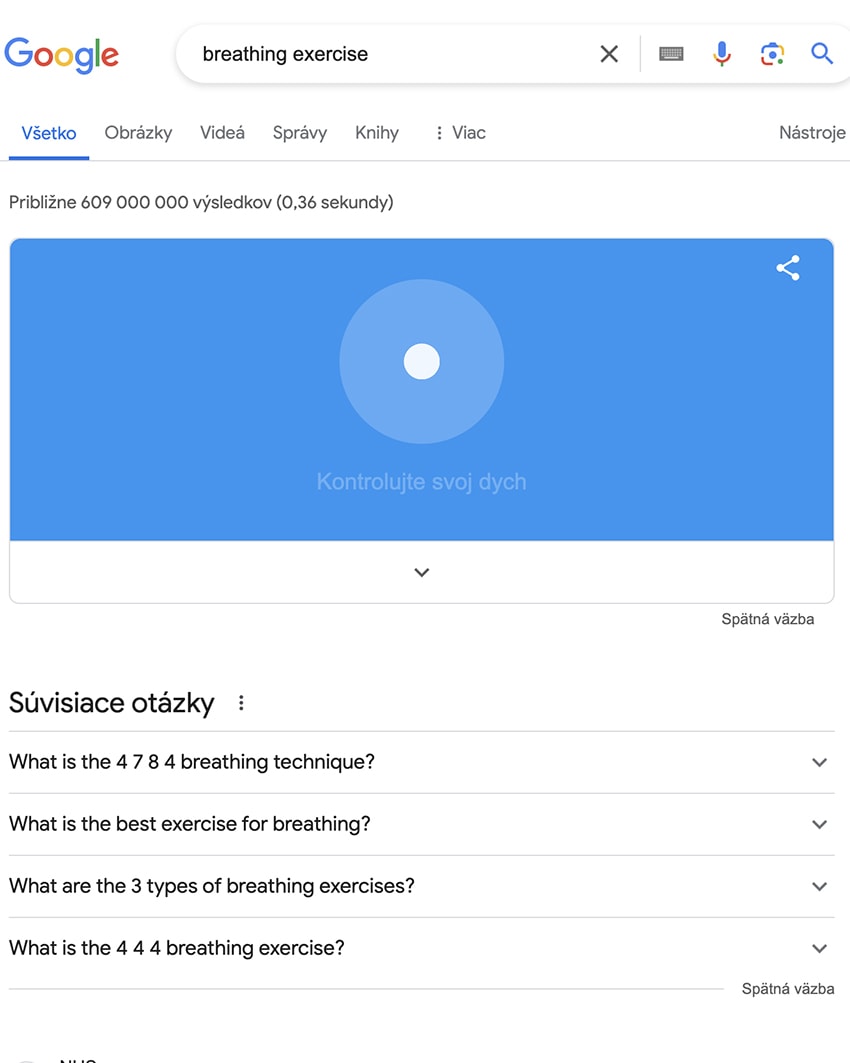Screen dimensions: 850x1063
Task: Open the Viac more menu
Action: click(460, 133)
